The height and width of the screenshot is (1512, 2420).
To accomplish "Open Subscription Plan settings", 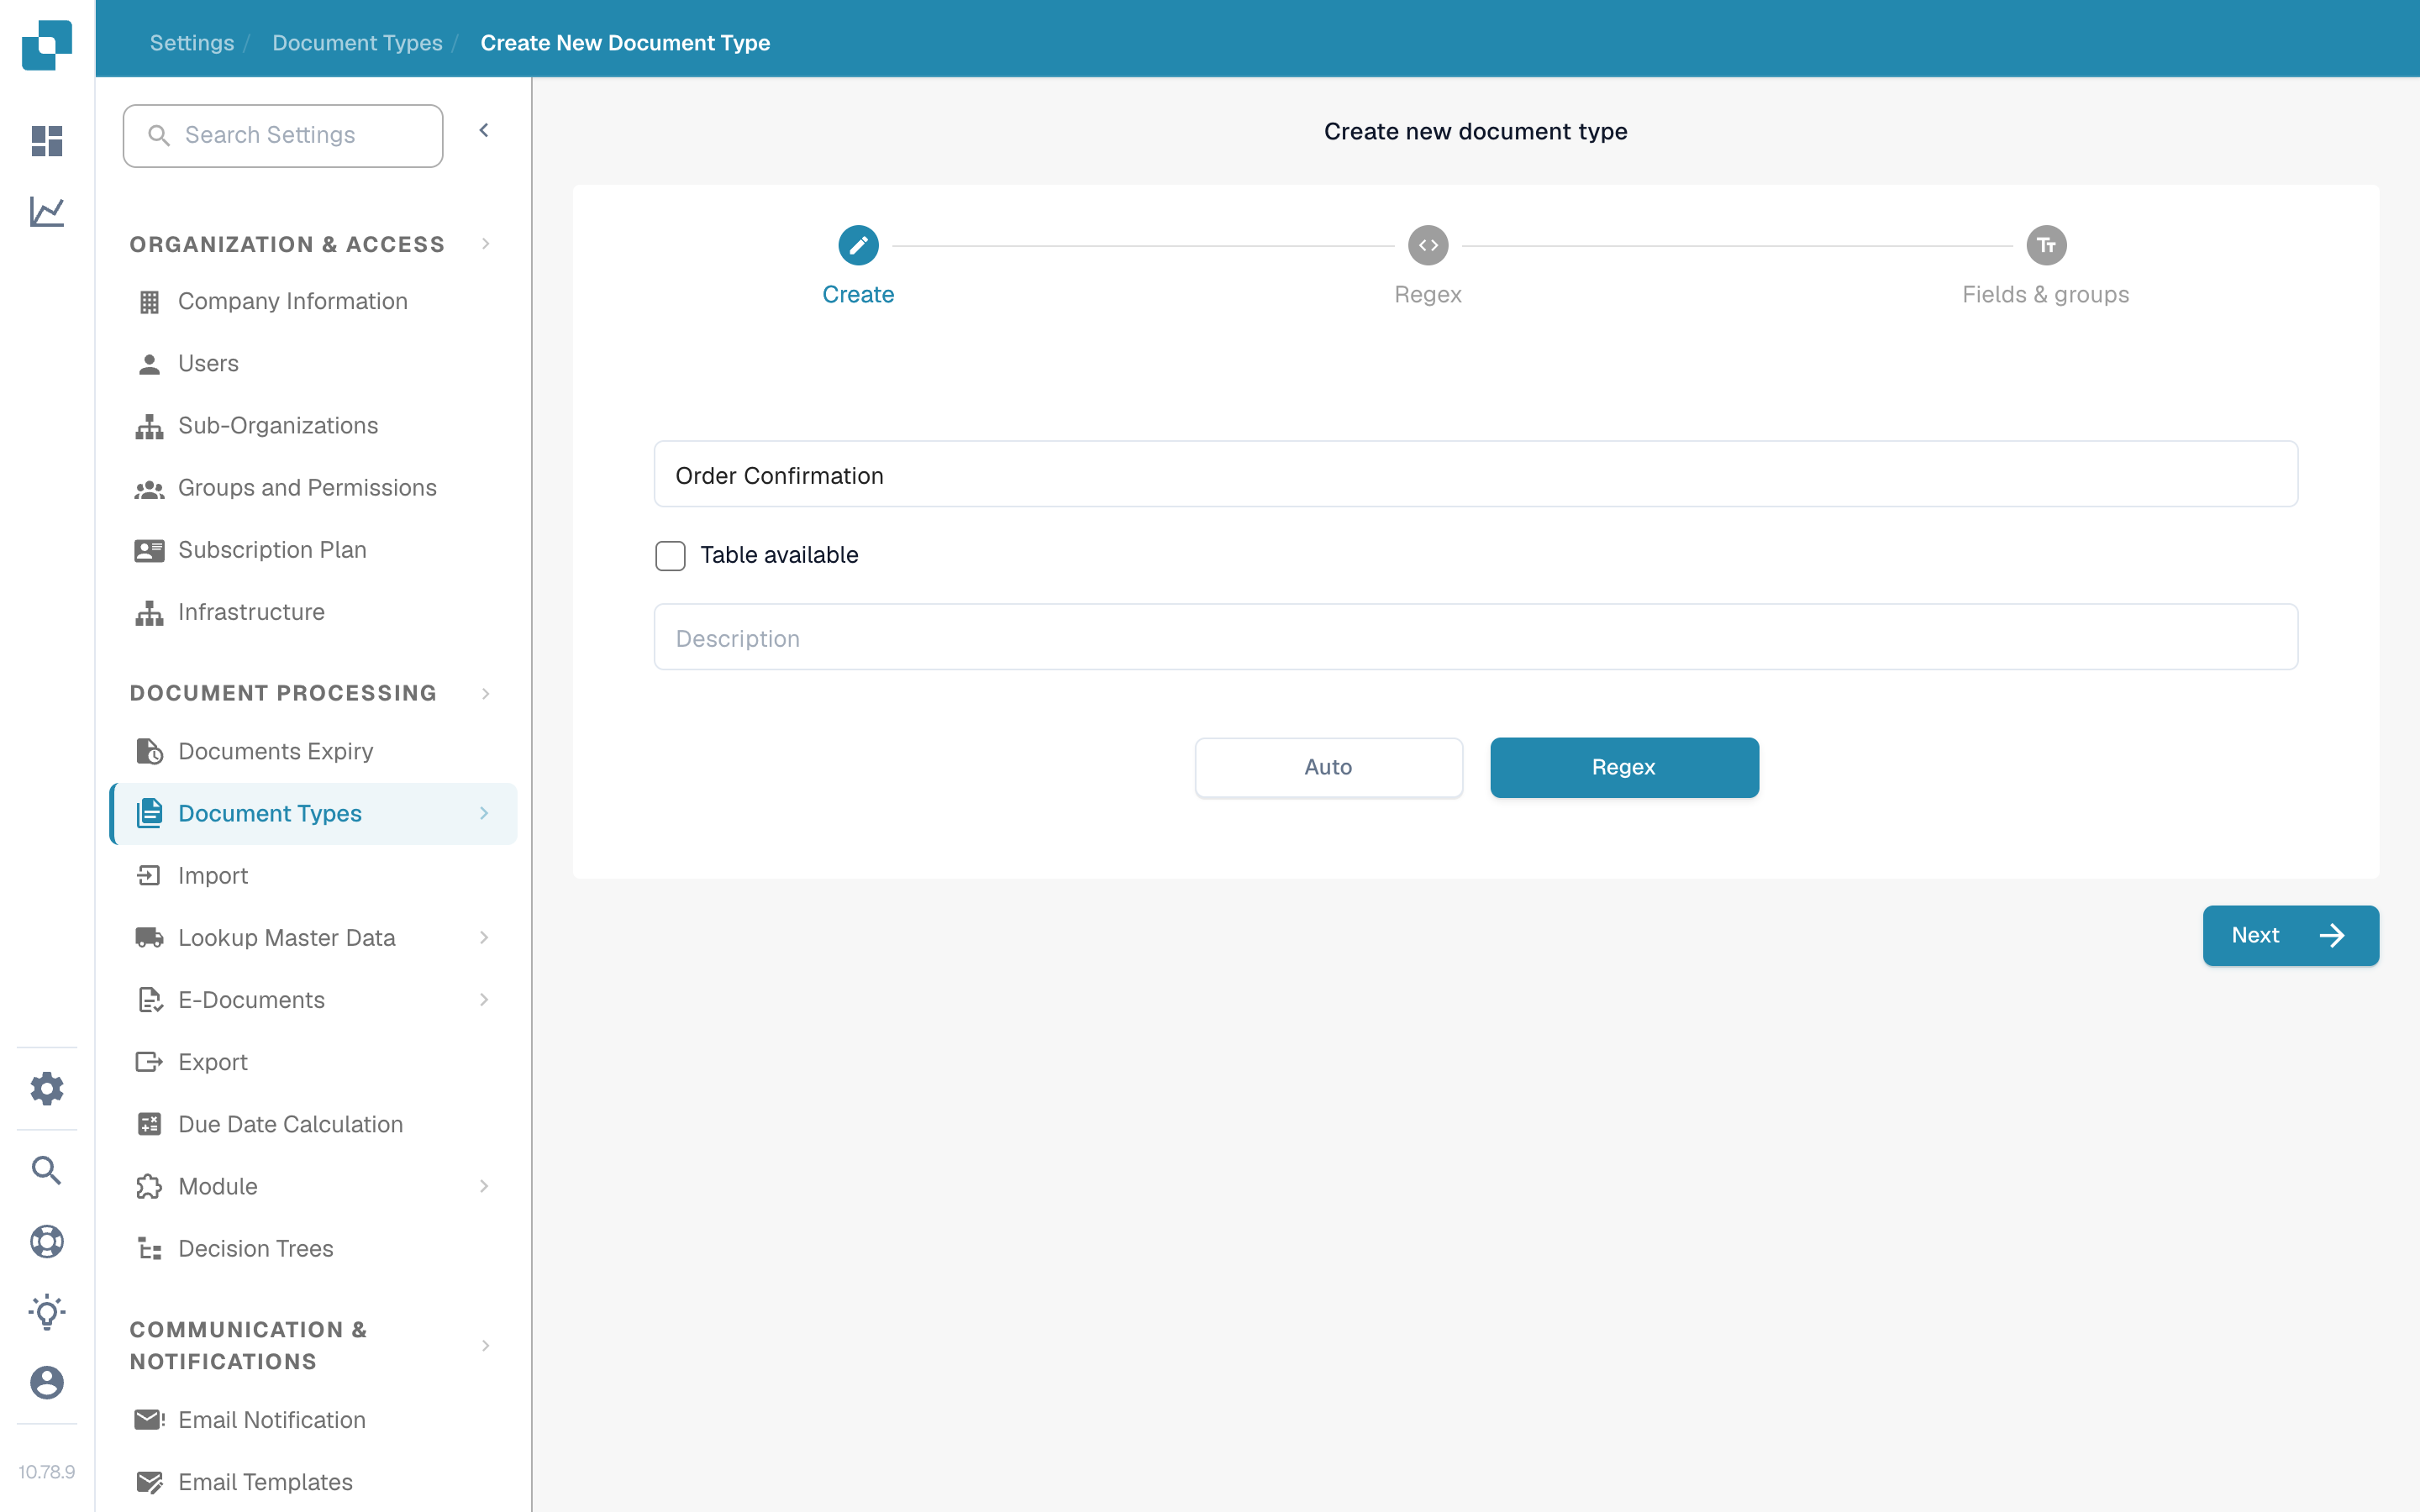I will click(x=313, y=550).
